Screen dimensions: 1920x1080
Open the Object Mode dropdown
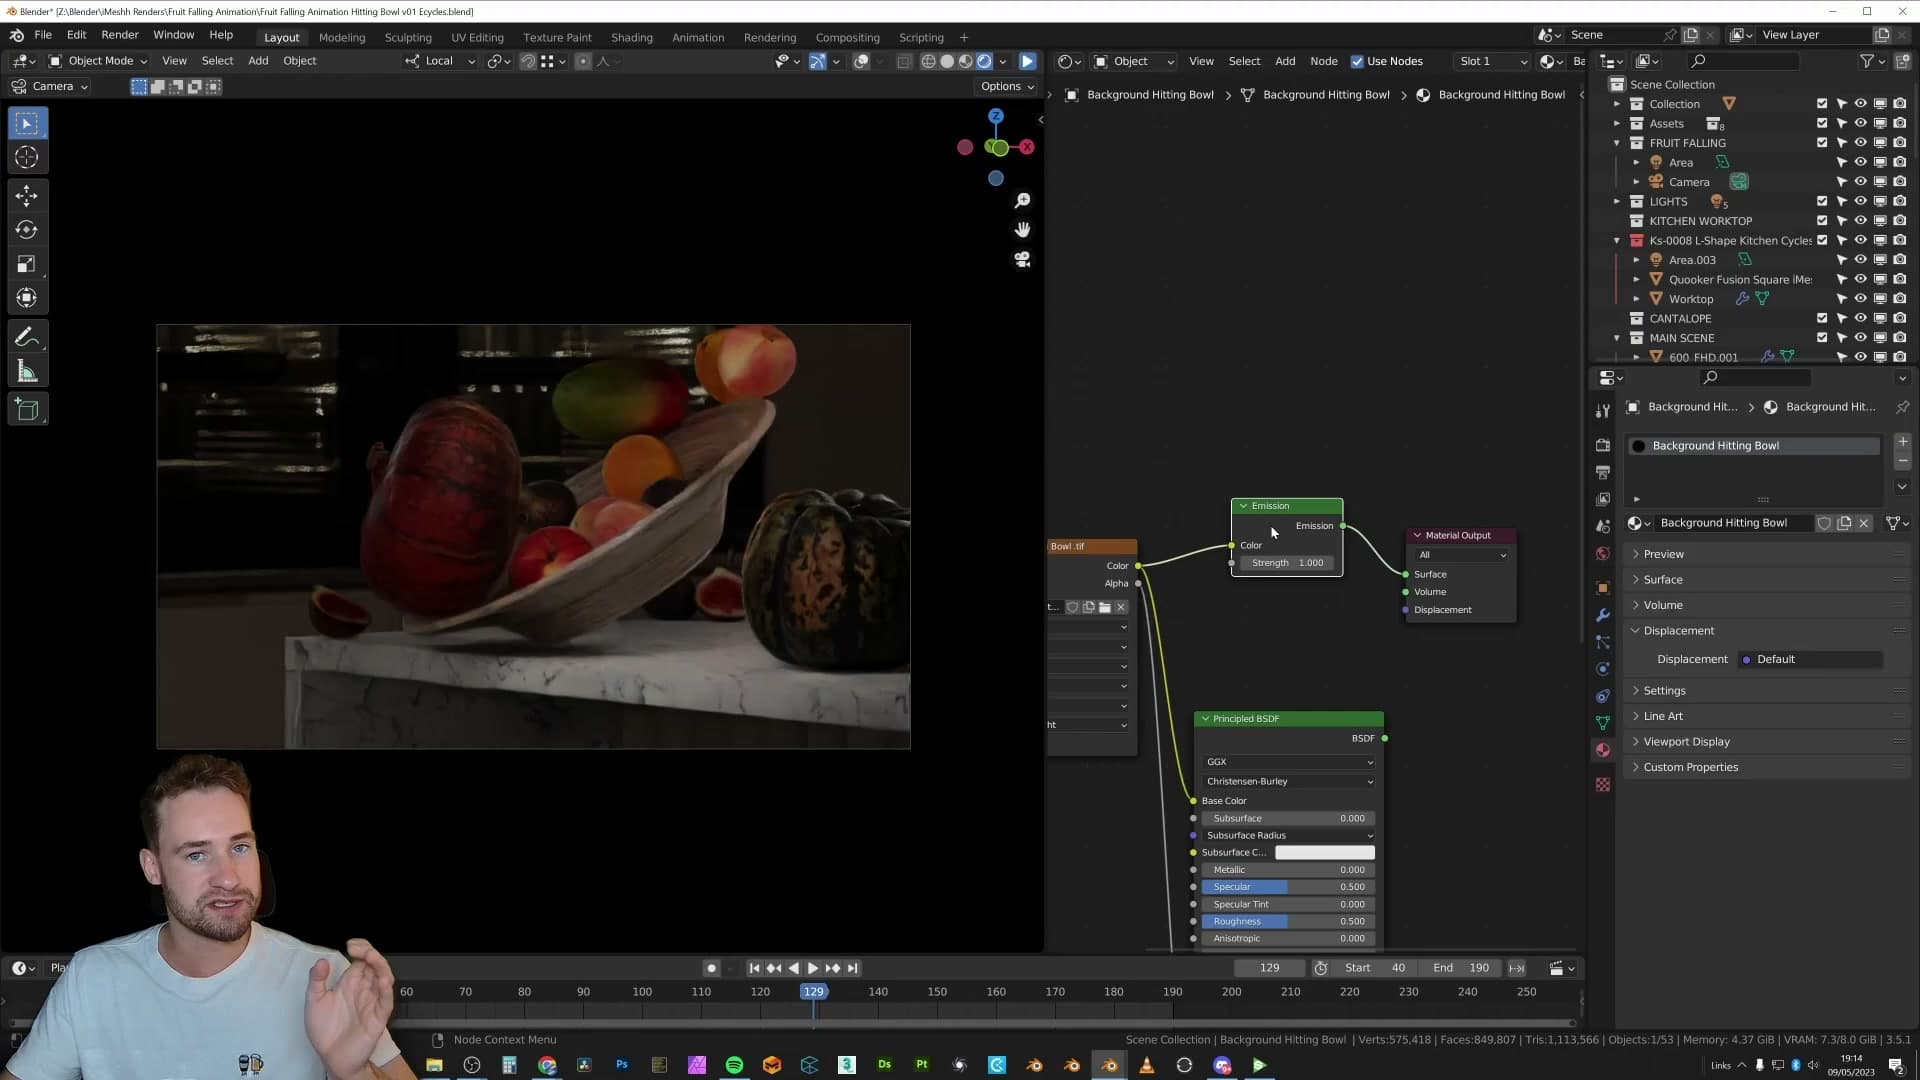point(98,61)
